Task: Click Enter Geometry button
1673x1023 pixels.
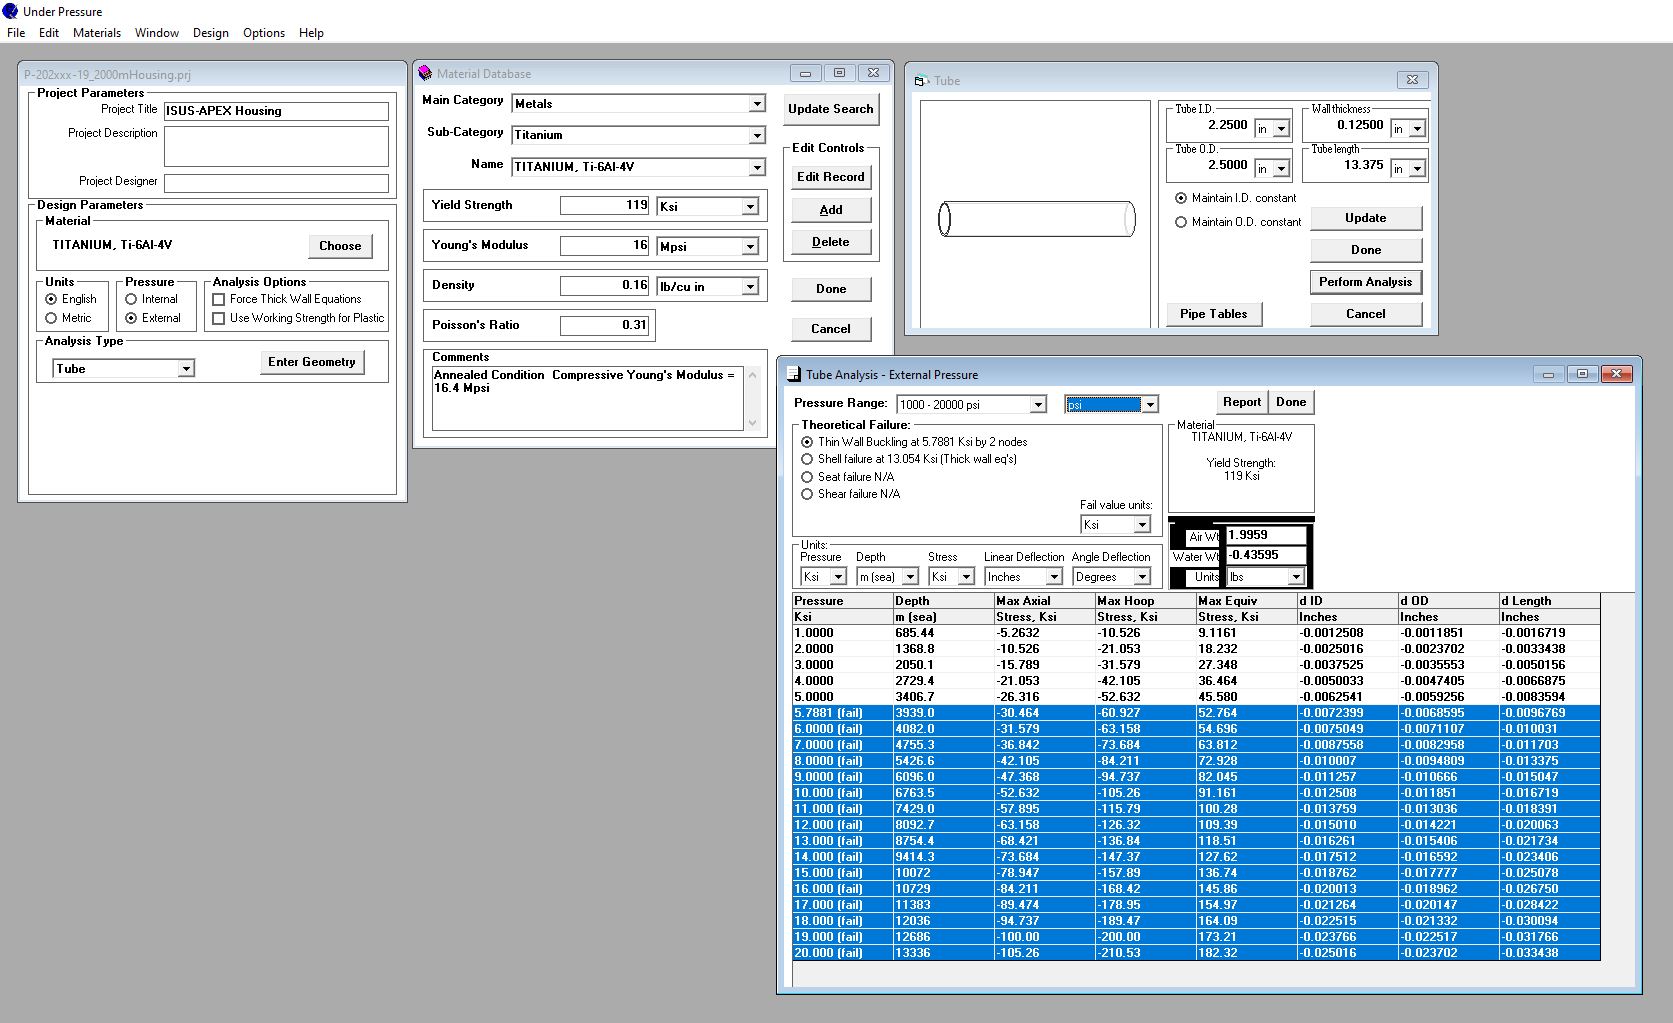Action: (x=312, y=362)
